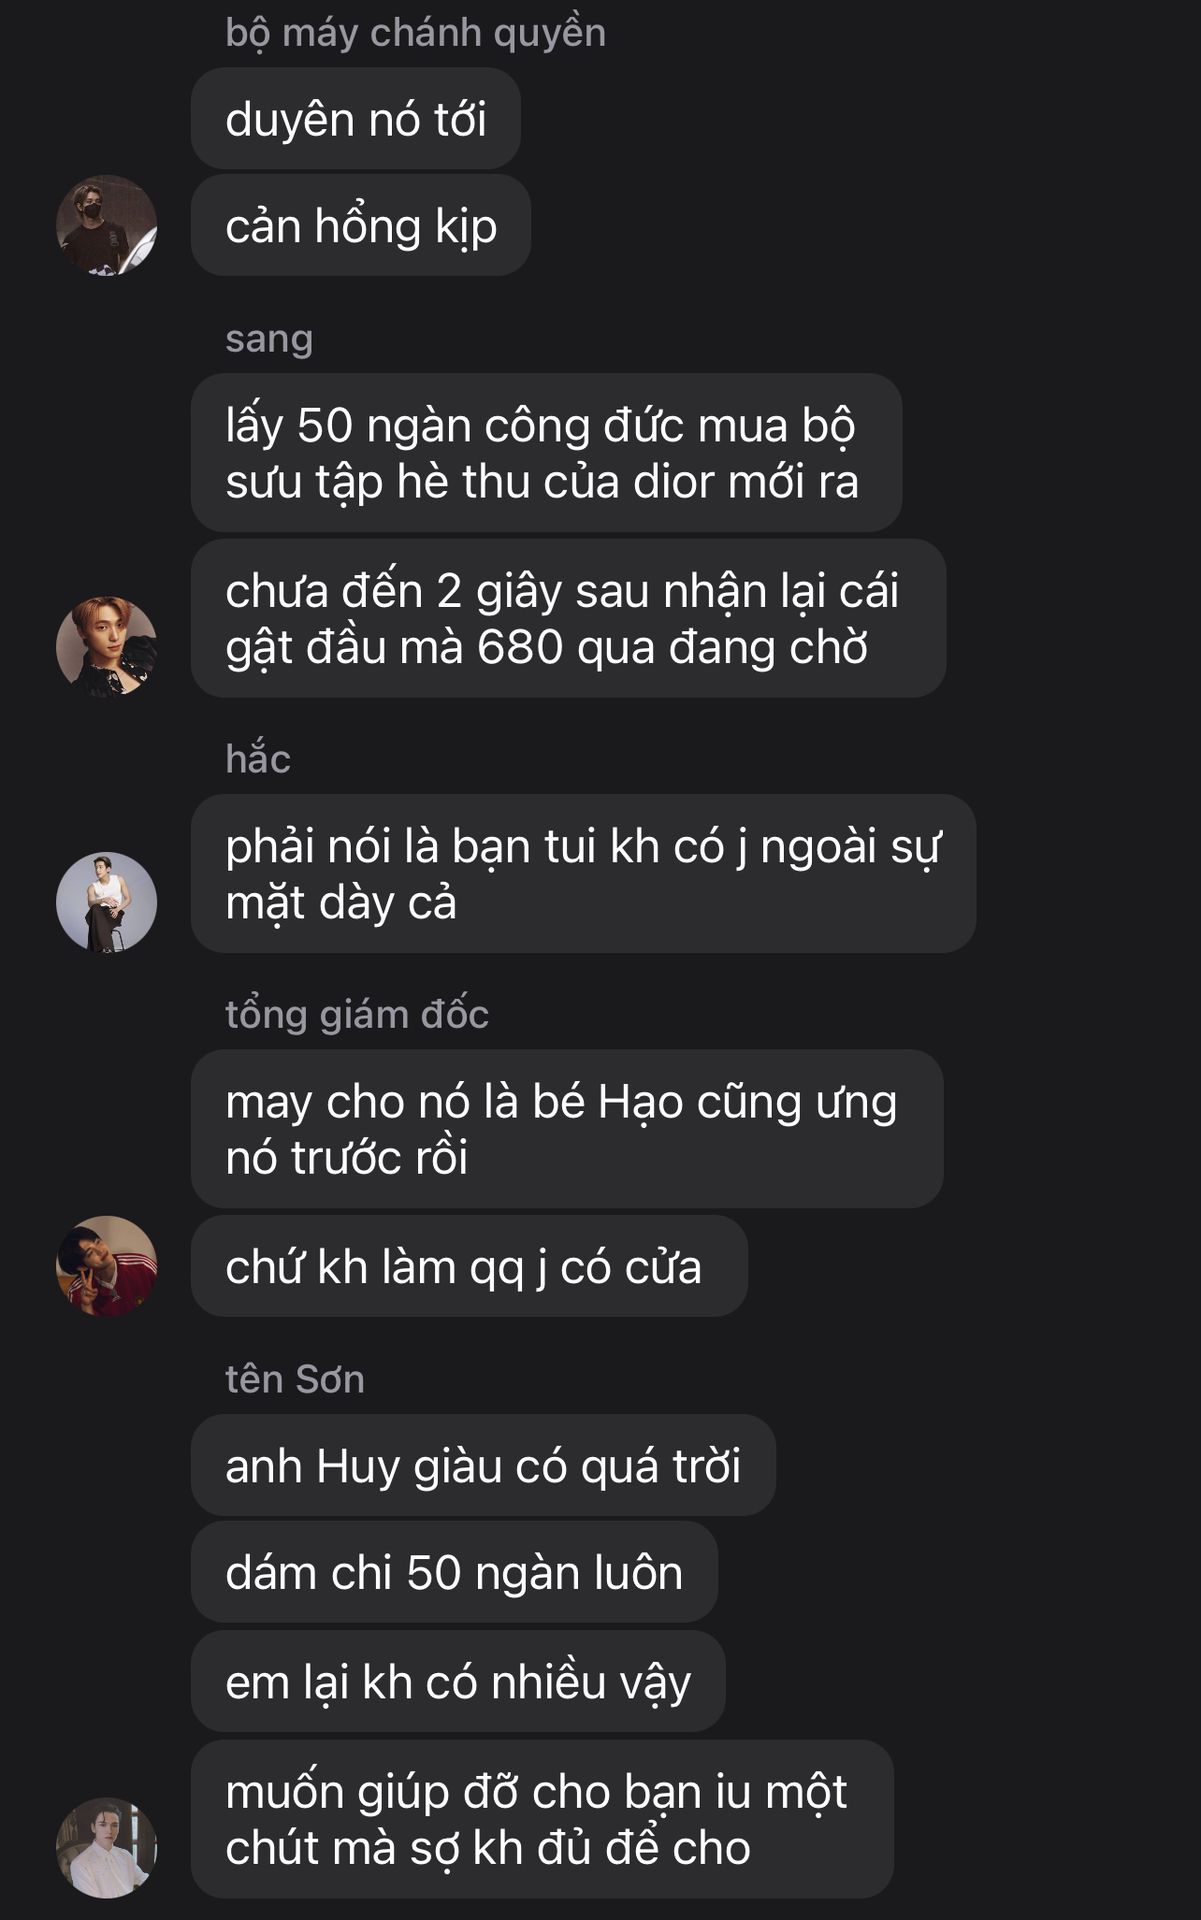This screenshot has height=1920, width=1201.
Task: Tap sender name 'tên Sơn'
Action: click(295, 1379)
